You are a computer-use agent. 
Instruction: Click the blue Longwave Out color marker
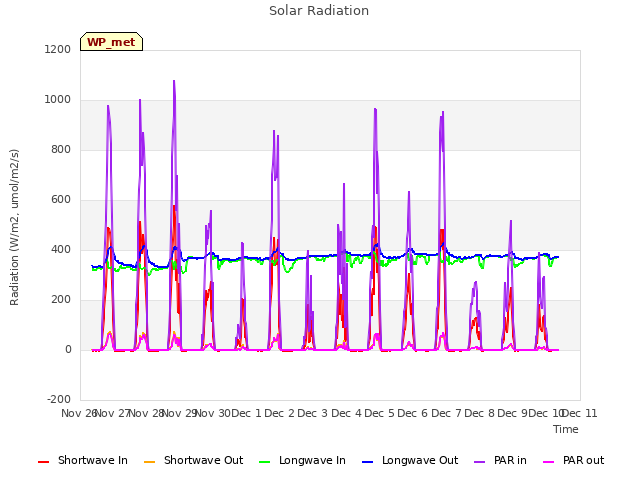pos(367,462)
